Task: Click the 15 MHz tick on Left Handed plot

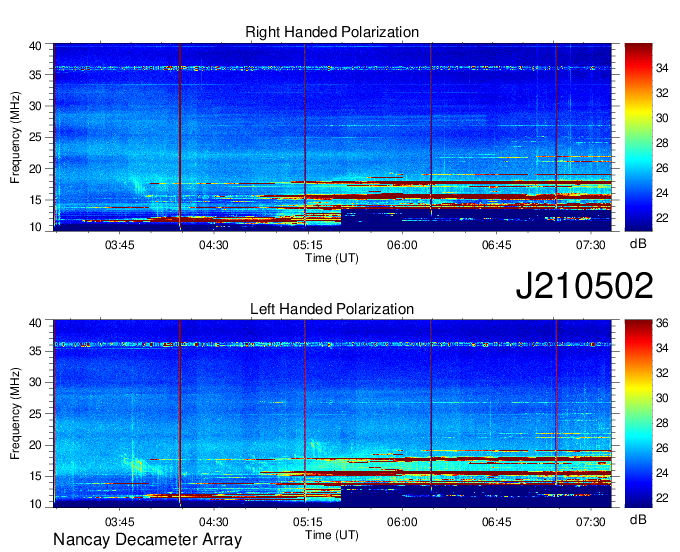Action: 35,477
